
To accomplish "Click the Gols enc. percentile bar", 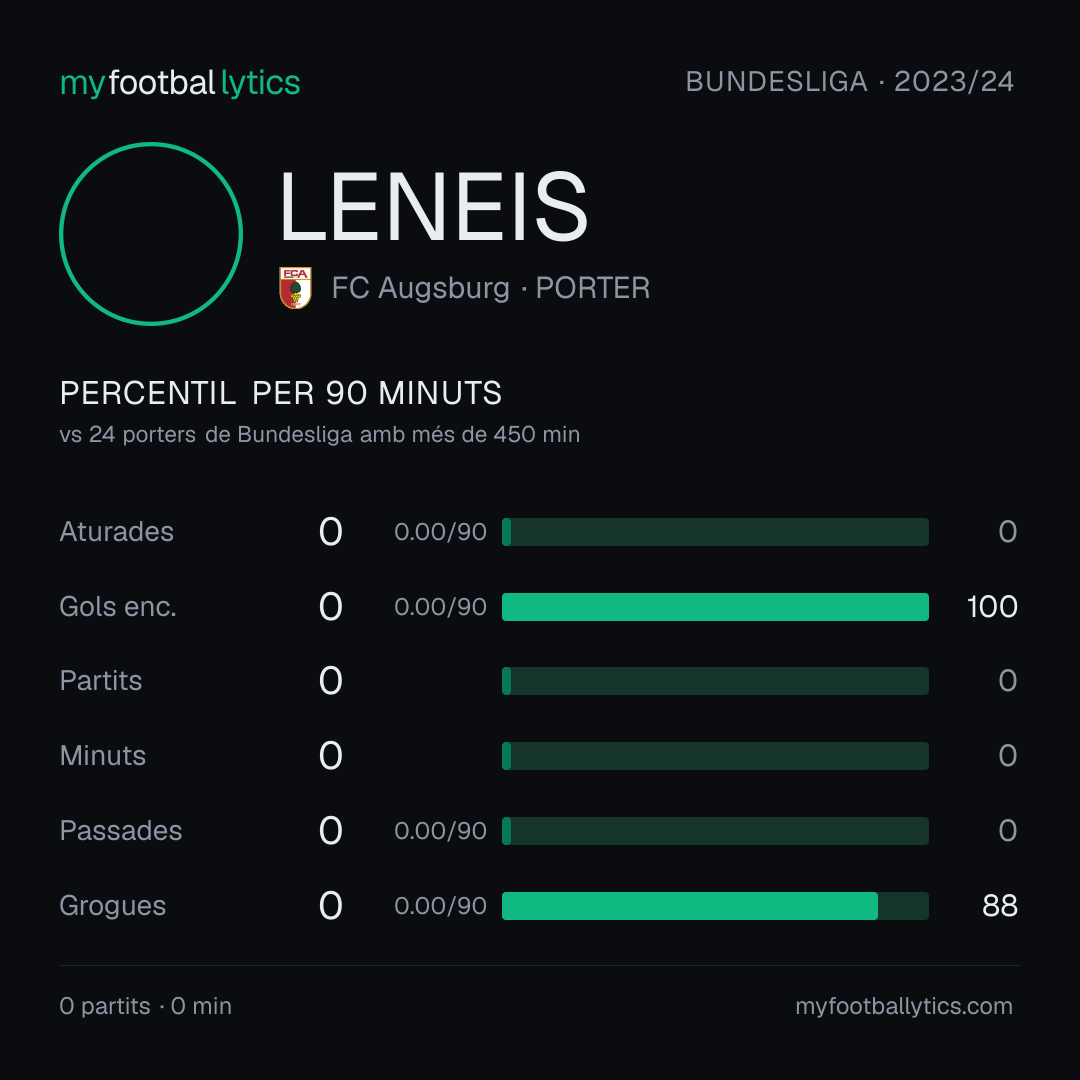I will (x=715, y=607).
